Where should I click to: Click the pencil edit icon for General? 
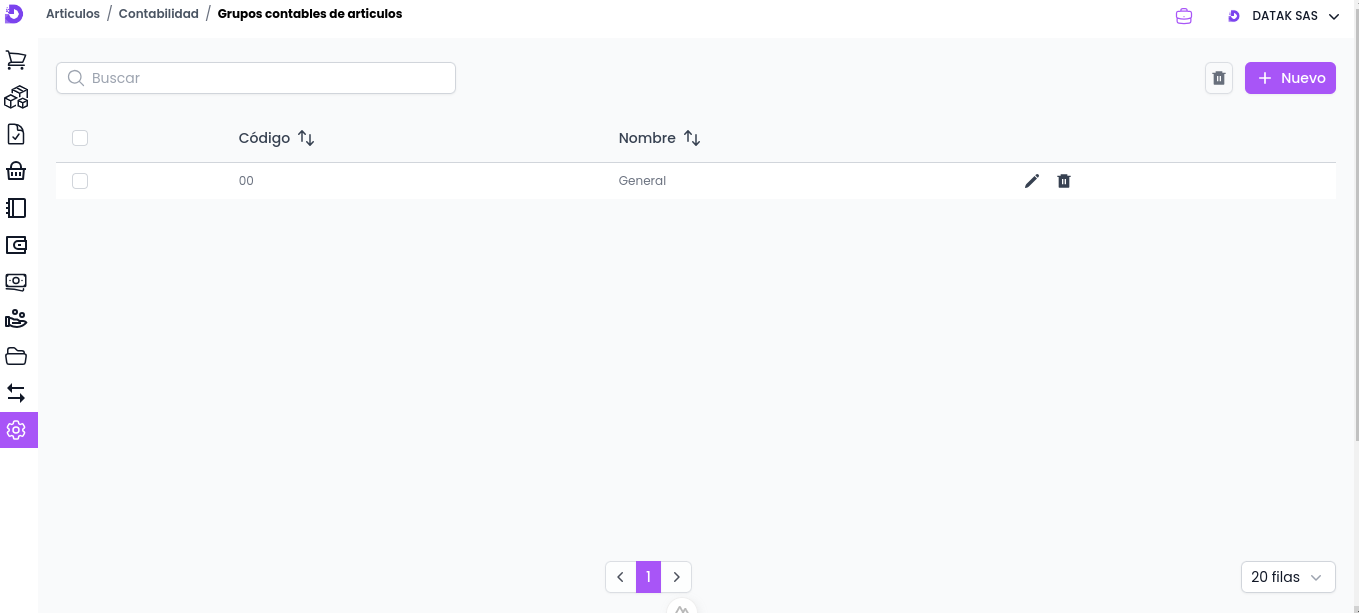(1032, 181)
